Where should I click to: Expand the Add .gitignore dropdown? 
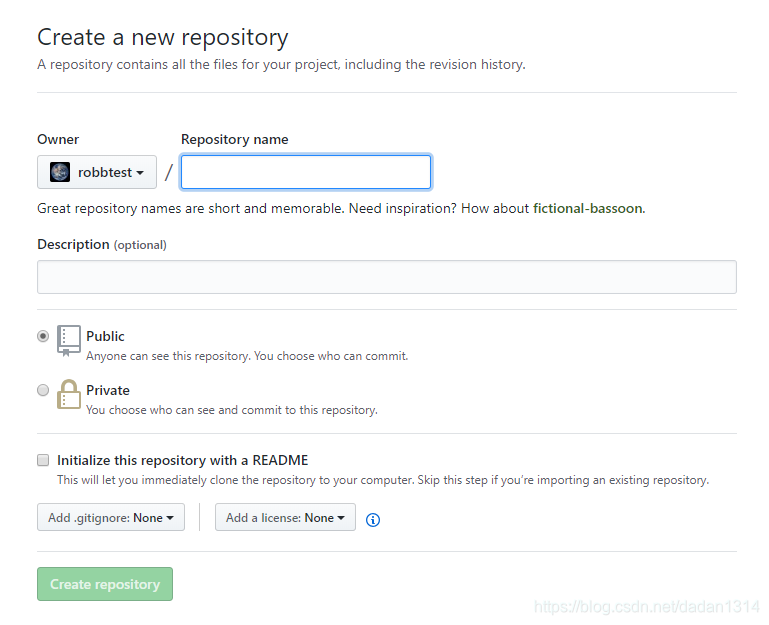[111, 517]
